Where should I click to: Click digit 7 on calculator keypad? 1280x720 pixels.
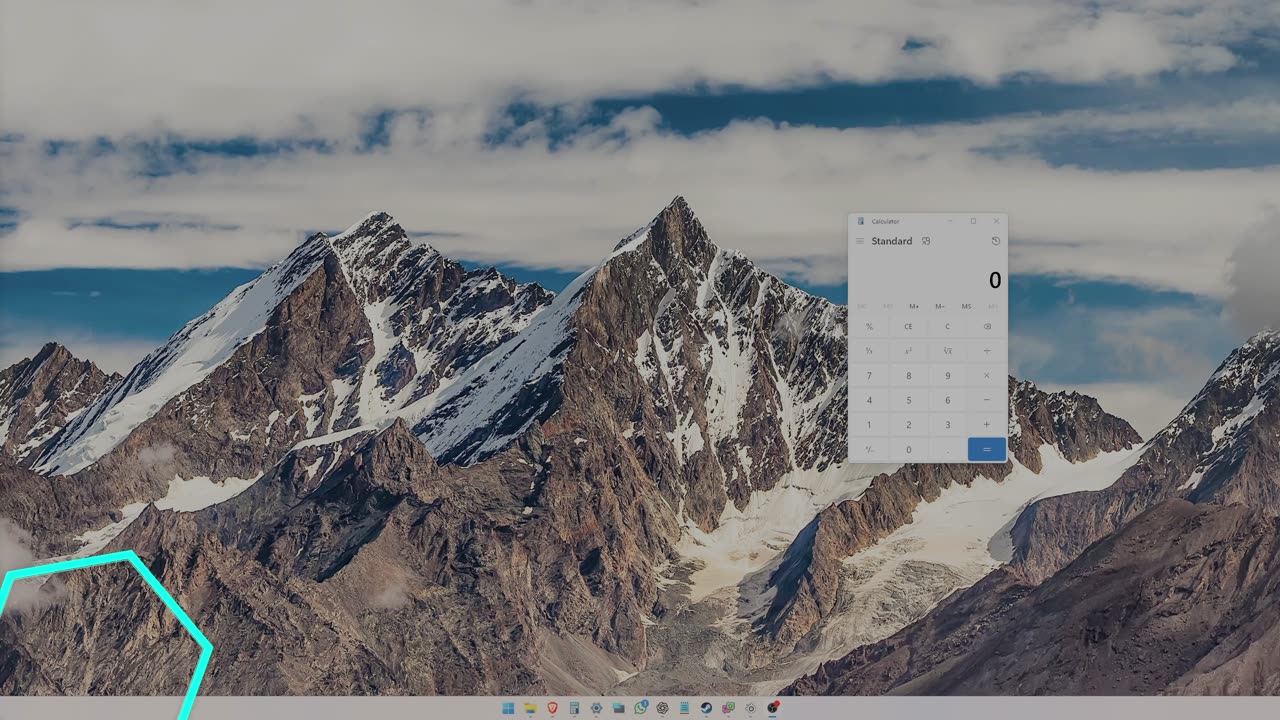[x=869, y=375]
